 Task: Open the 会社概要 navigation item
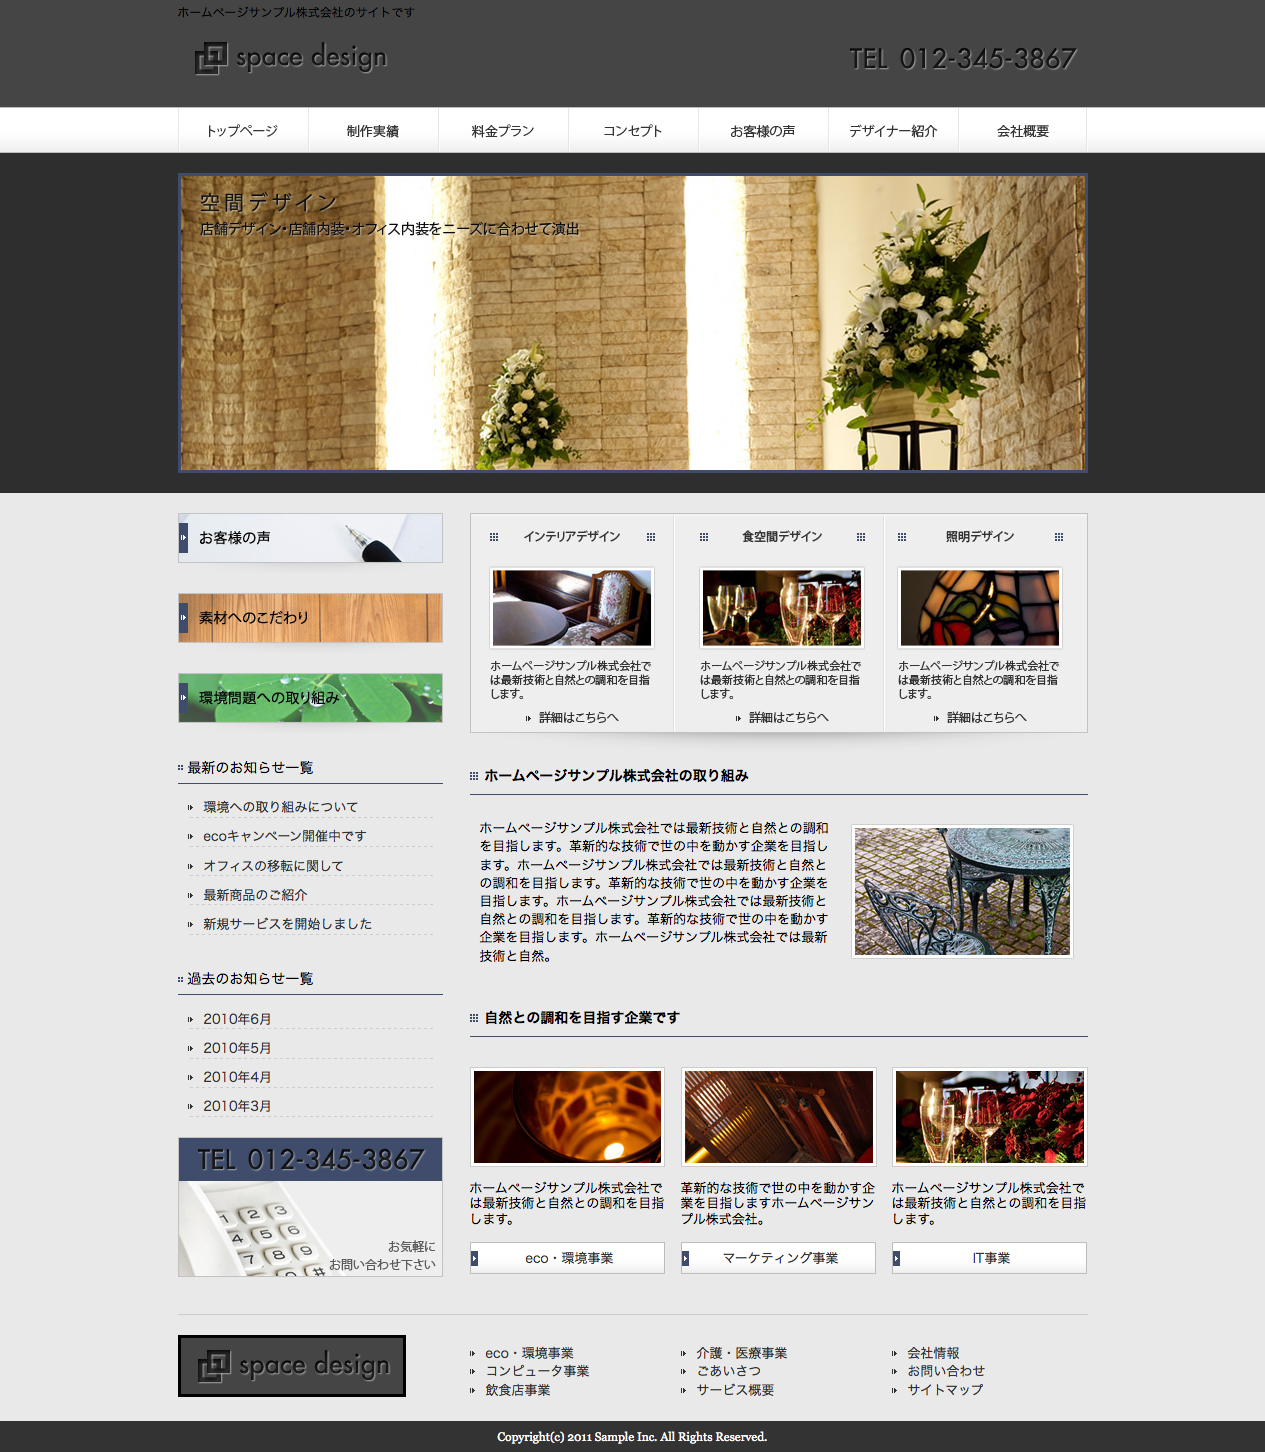(1022, 131)
